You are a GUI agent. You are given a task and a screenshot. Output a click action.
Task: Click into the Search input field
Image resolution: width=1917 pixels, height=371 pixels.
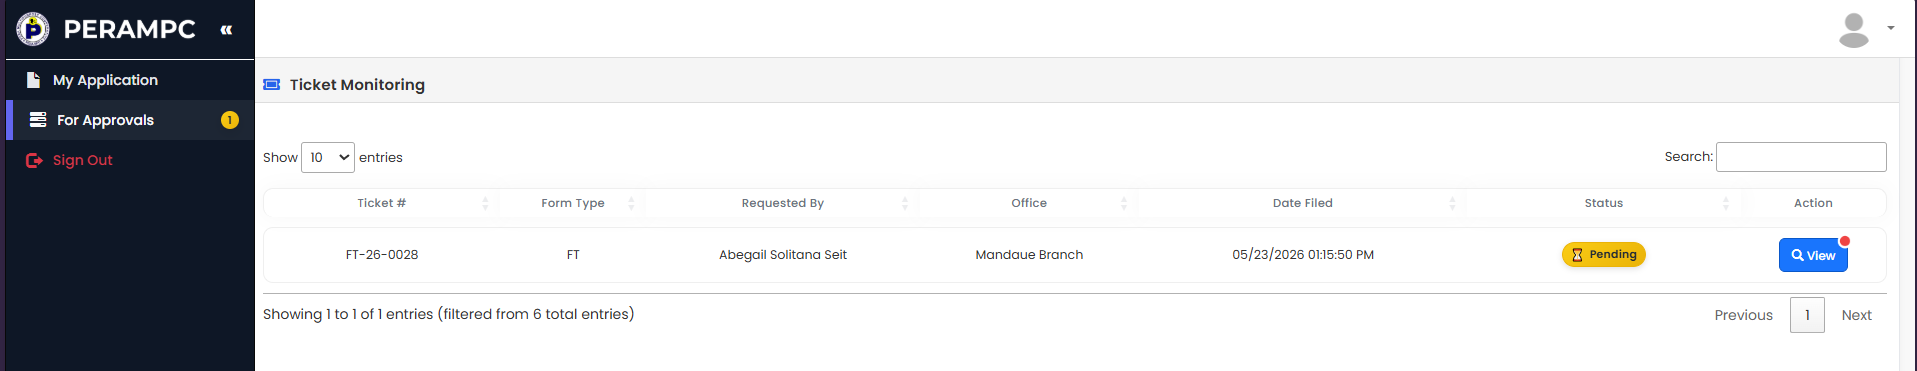coord(1801,157)
